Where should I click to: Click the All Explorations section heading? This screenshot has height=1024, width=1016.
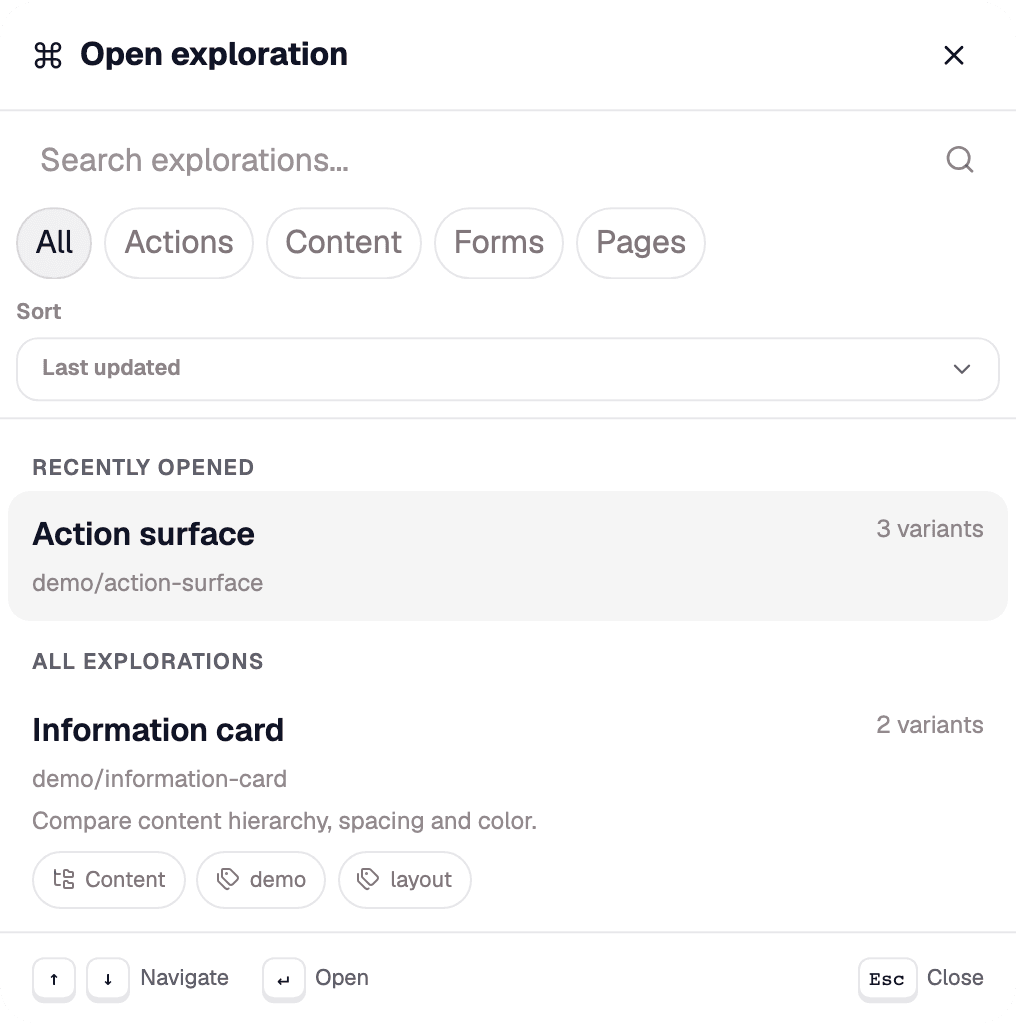coord(148,662)
